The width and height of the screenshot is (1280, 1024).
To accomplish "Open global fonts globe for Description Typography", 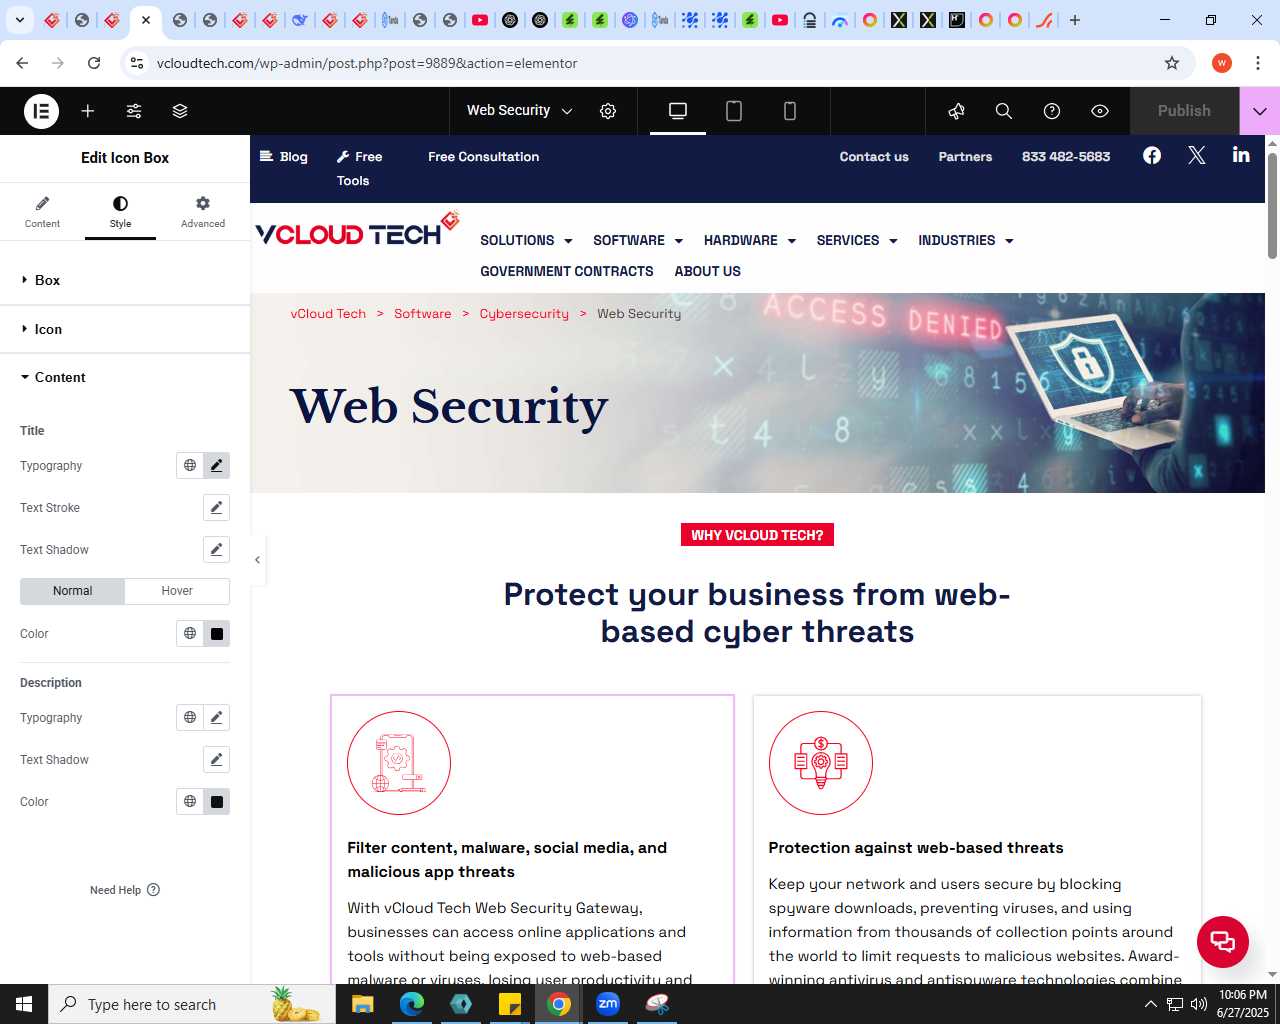I will tap(189, 717).
